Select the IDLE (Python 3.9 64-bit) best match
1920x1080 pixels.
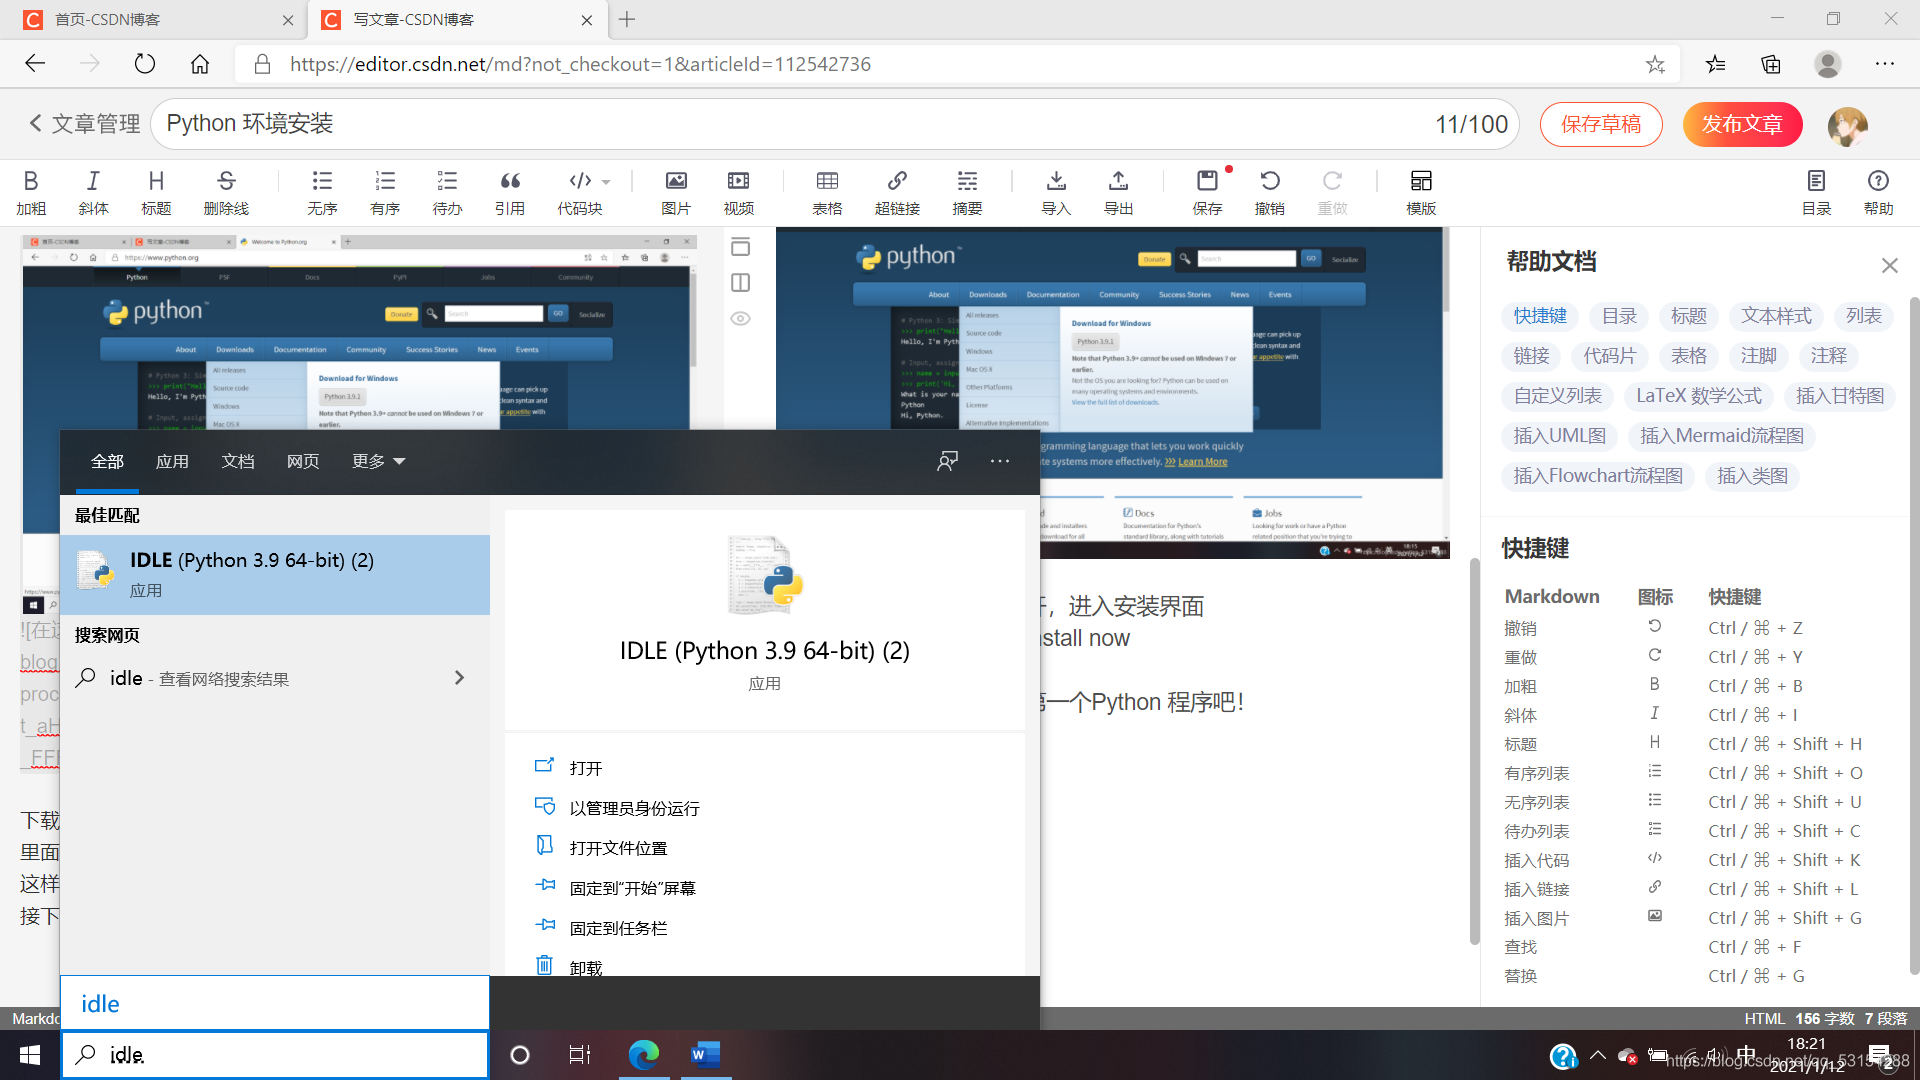pyautogui.click(x=275, y=574)
